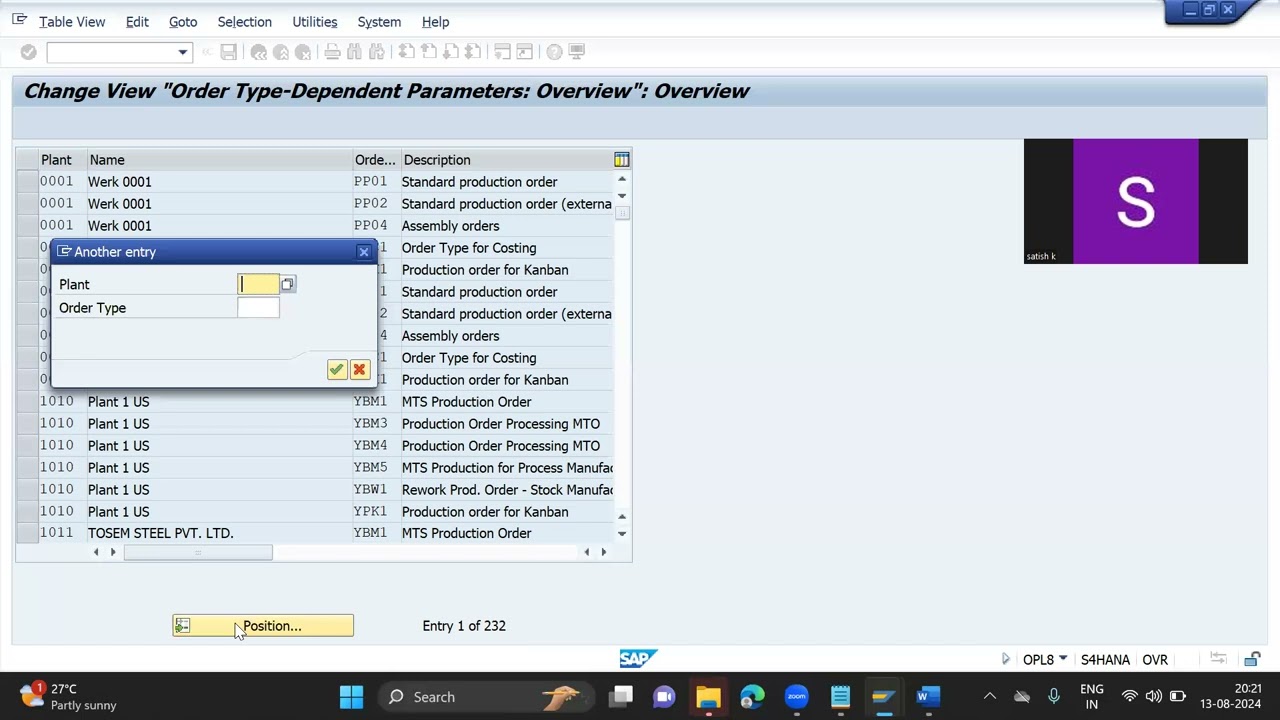Select row Werk 0001 PP04 Assembly orders
The width and height of the screenshot is (1280, 720).
coord(26,226)
